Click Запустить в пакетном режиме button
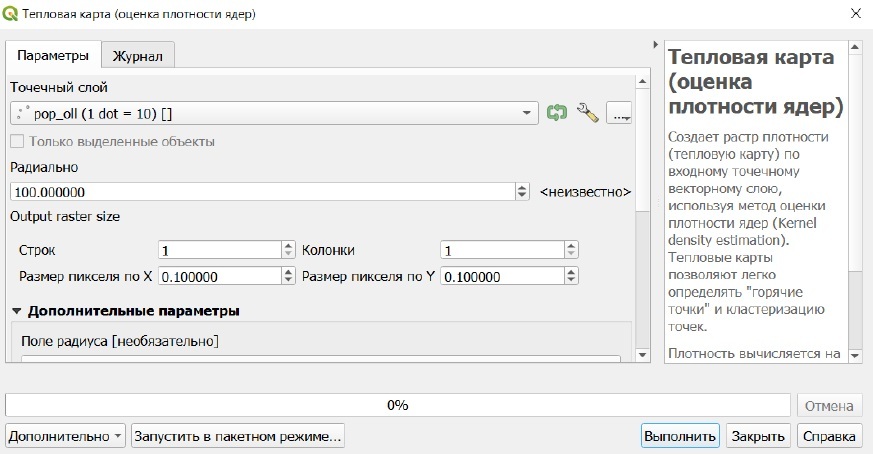This screenshot has height=455, width=873. (238, 436)
